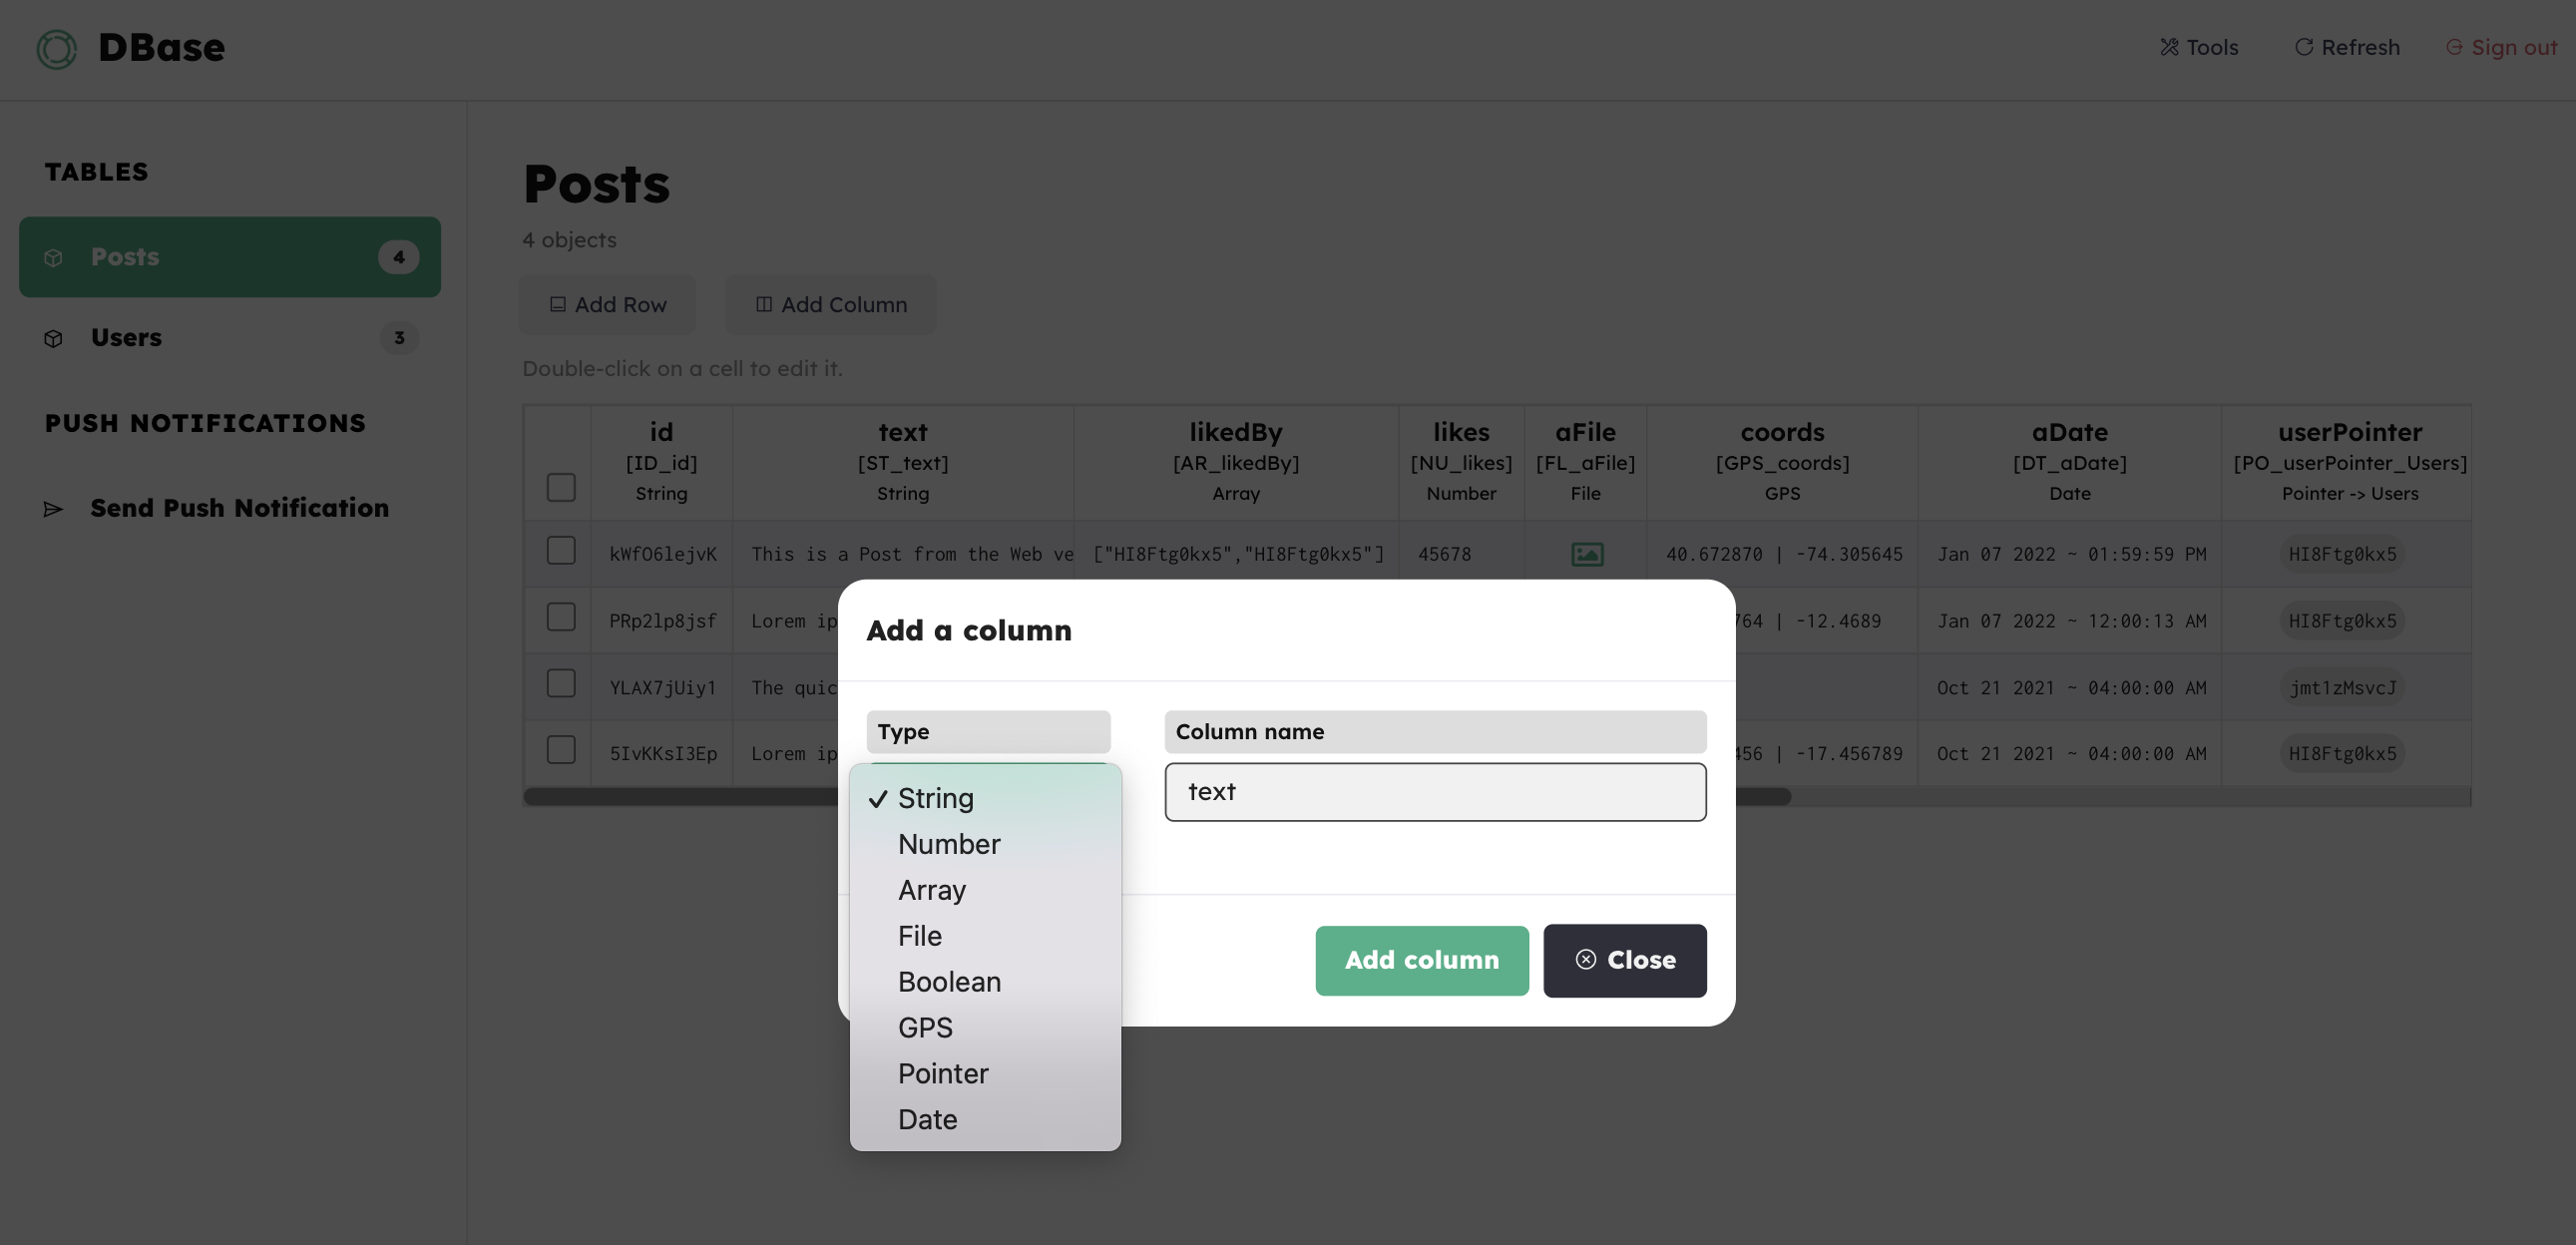Click the Users table cube icon
The width and height of the screenshot is (2576, 1245).
54,338
